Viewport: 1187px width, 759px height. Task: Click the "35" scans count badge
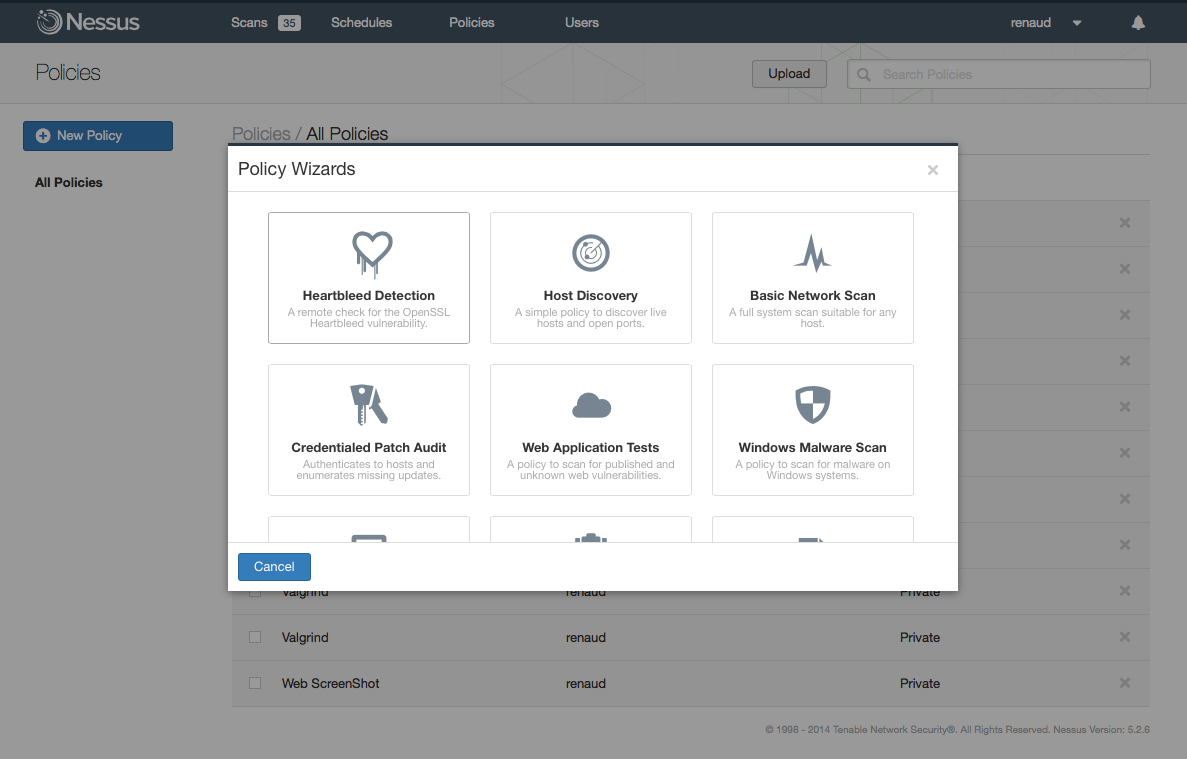289,23
